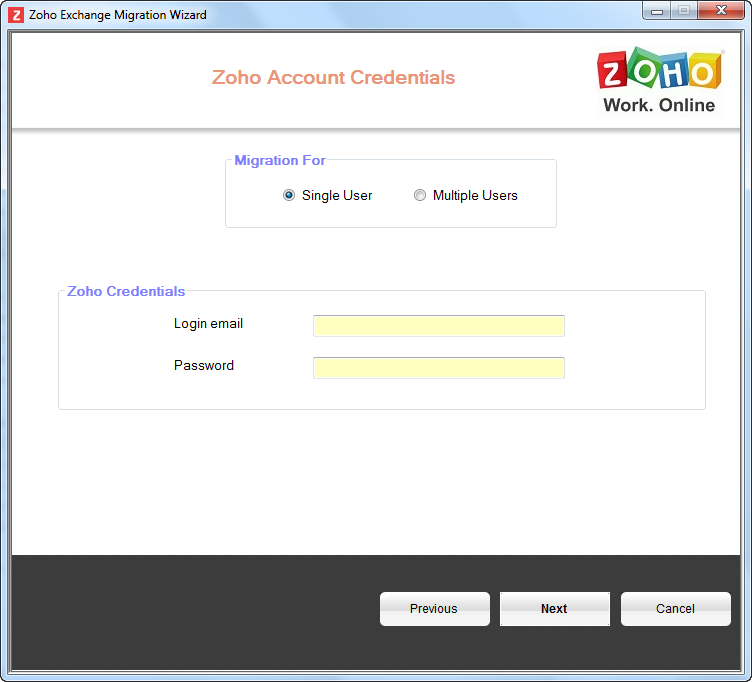Click the Zoho Credentials group label
Viewport: 752px width, 682px height.
126,291
